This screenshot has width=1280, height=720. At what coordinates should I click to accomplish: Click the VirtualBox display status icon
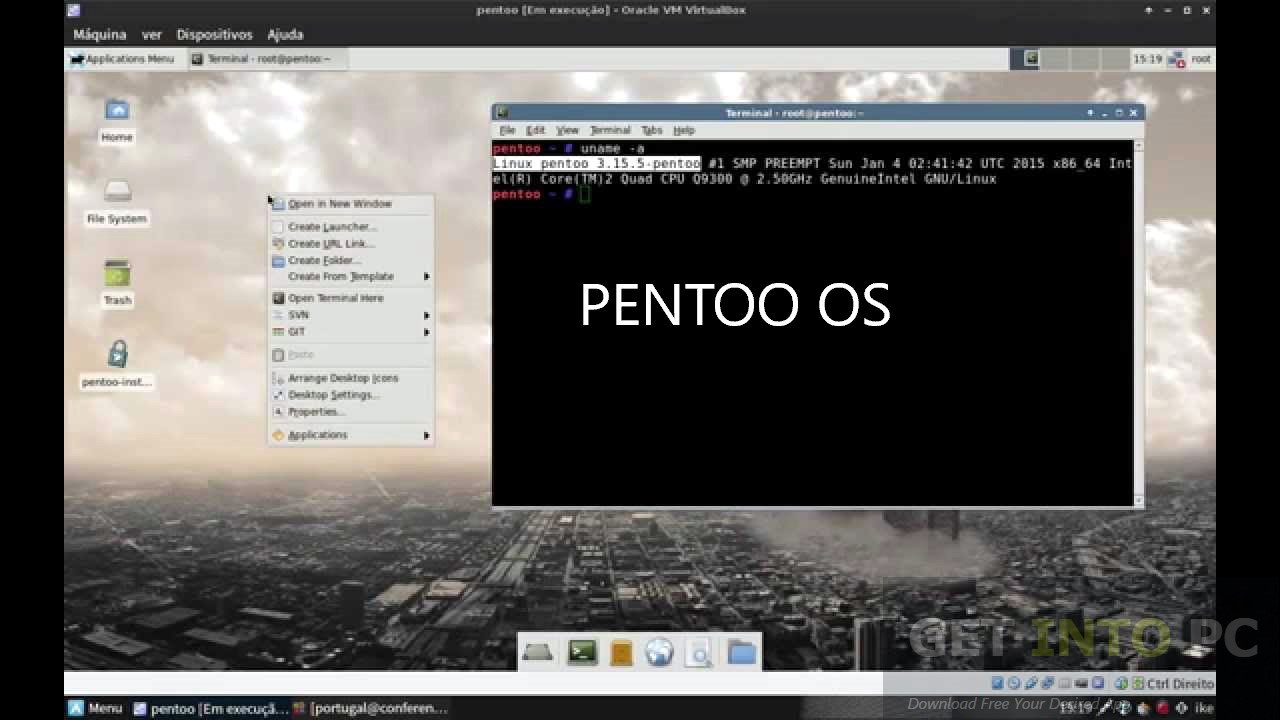(x=1082, y=684)
